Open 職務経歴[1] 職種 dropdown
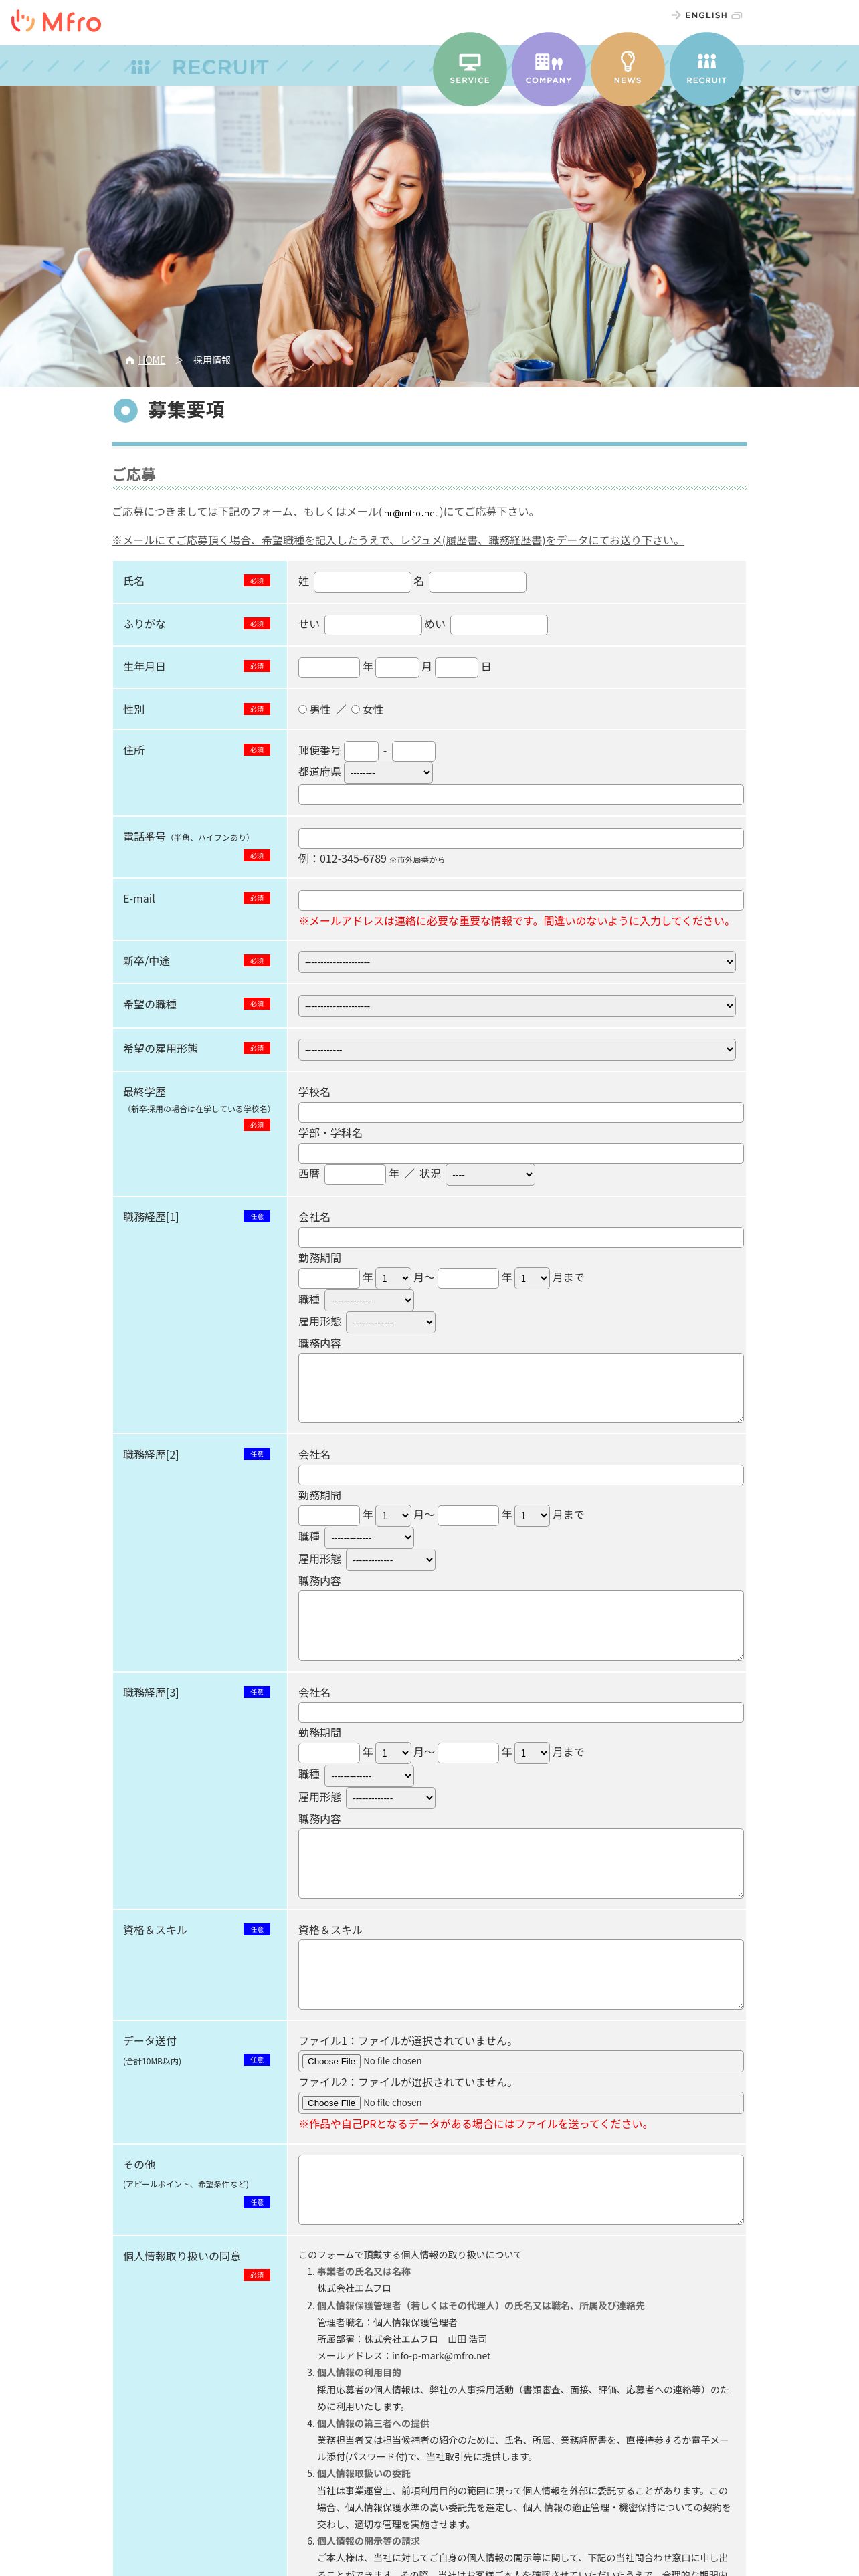 click(x=369, y=1300)
